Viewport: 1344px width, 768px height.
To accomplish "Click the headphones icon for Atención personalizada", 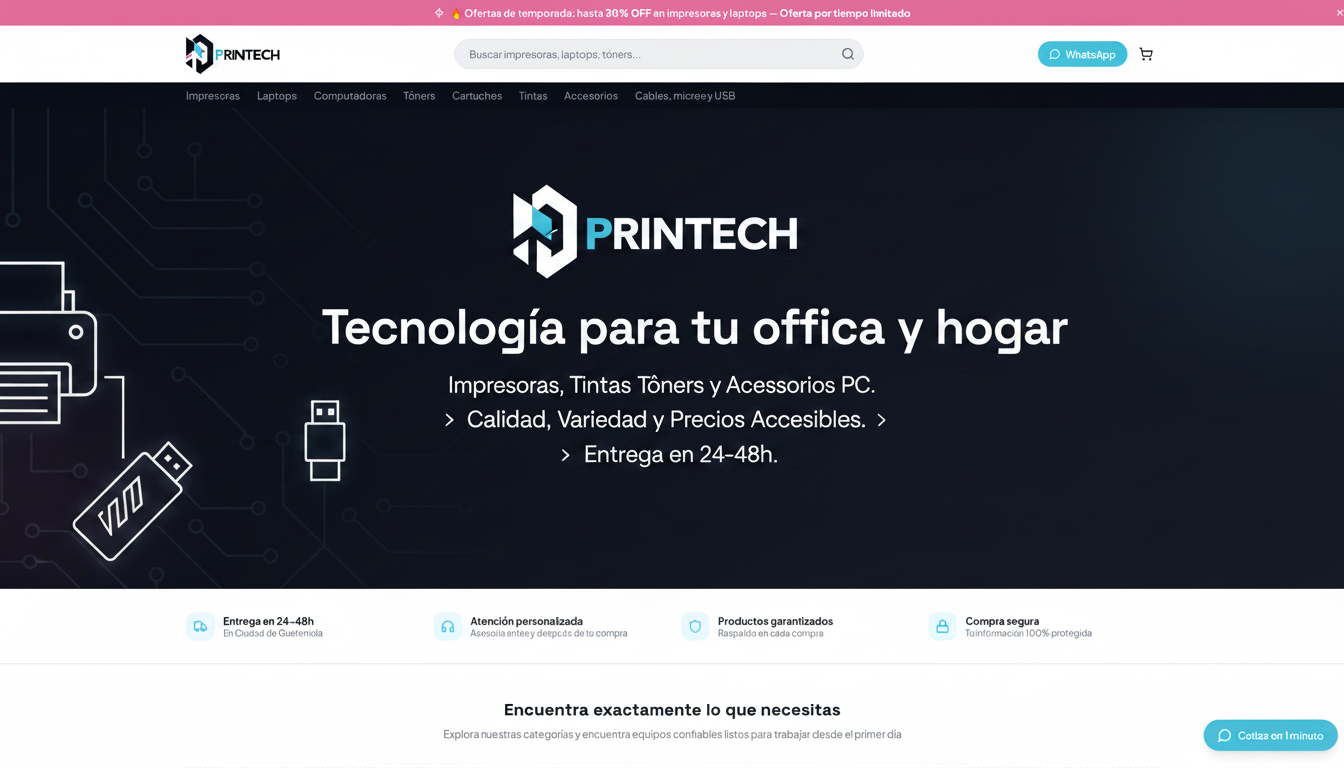I will coord(448,626).
